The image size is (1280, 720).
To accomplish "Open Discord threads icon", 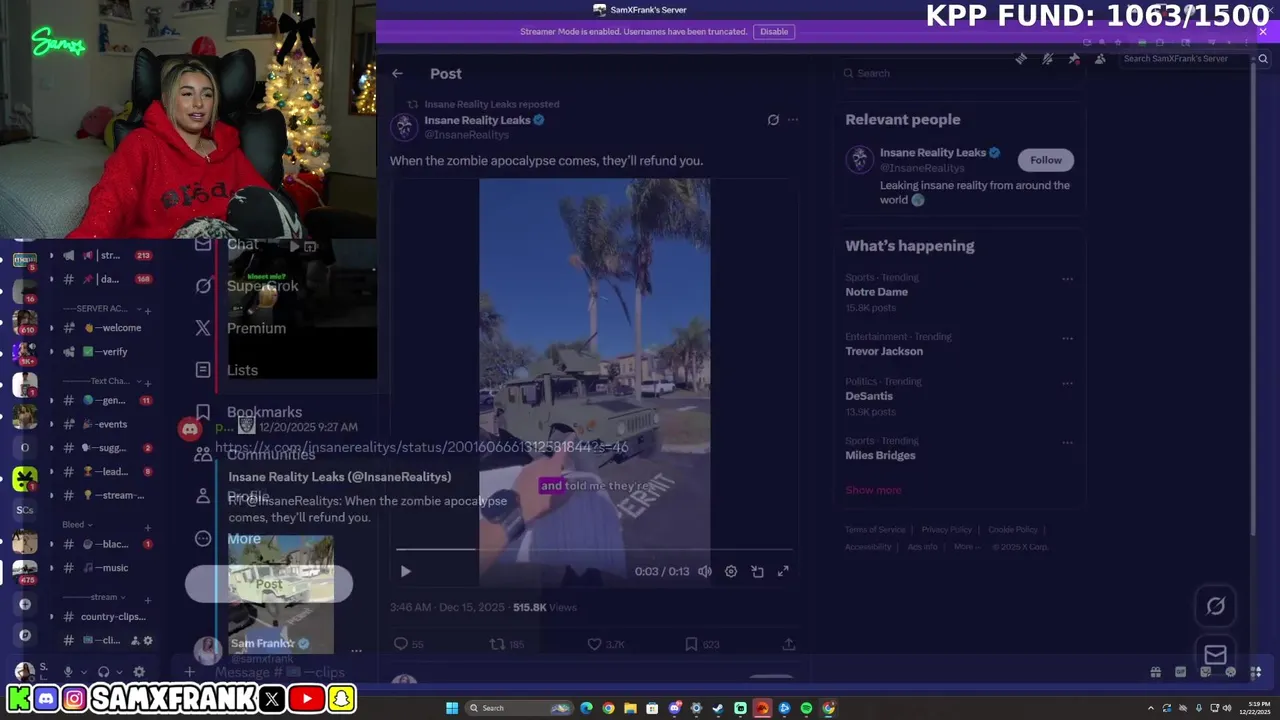I will click(x=1021, y=59).
